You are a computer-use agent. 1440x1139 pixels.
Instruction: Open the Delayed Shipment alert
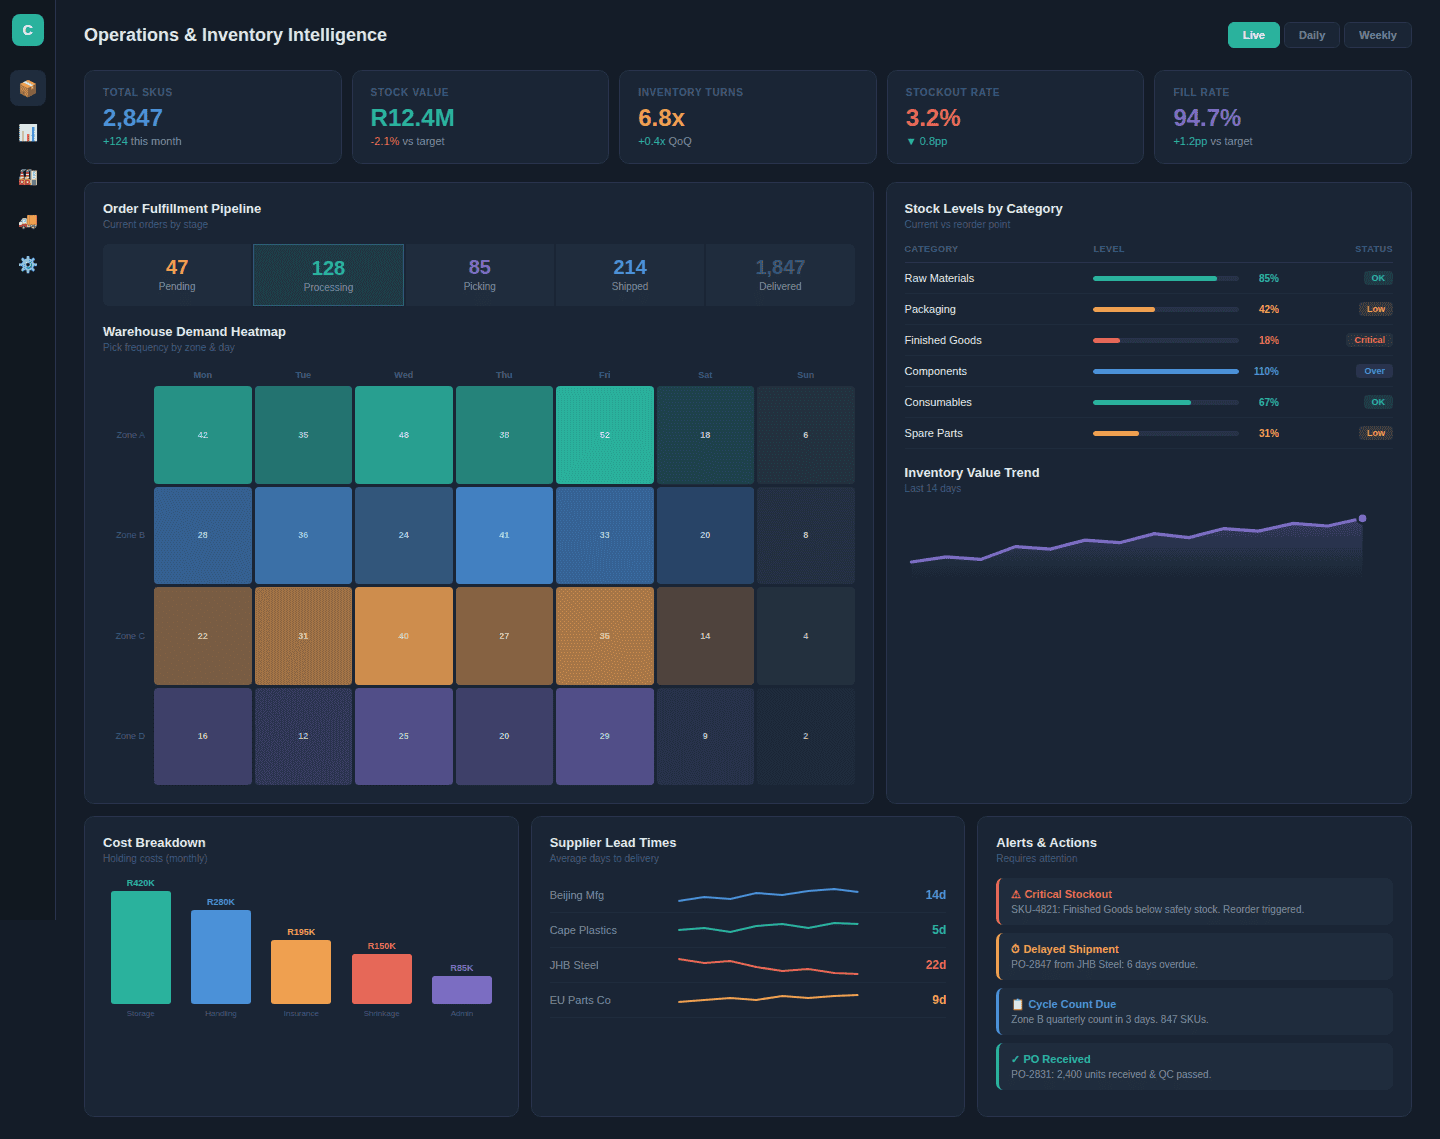pyautogui.click(x=1194, y=956)
